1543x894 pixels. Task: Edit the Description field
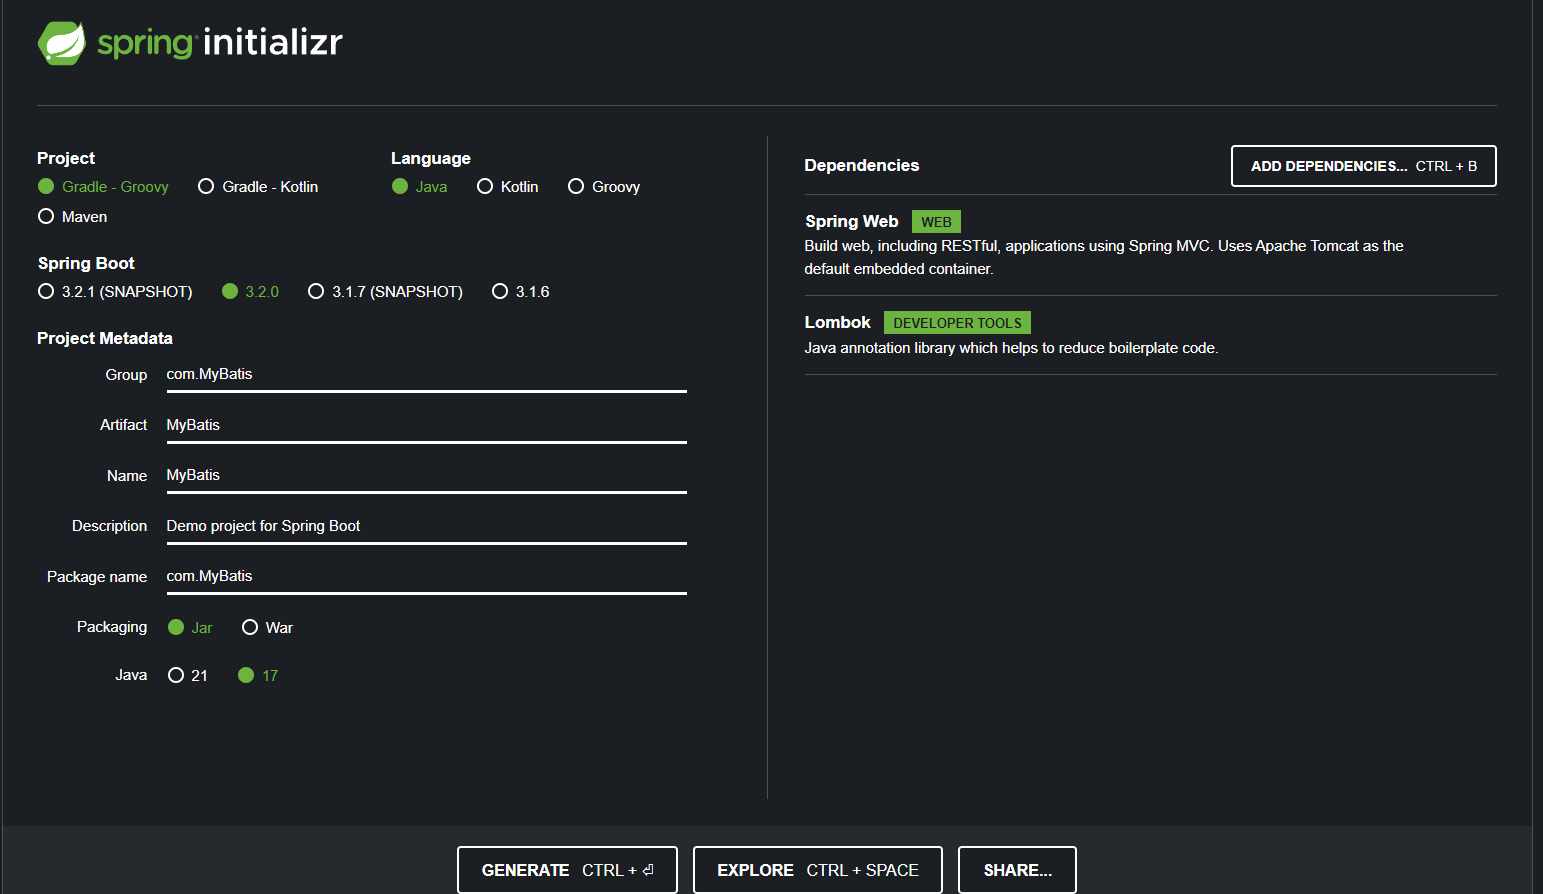tap(426, 527)
